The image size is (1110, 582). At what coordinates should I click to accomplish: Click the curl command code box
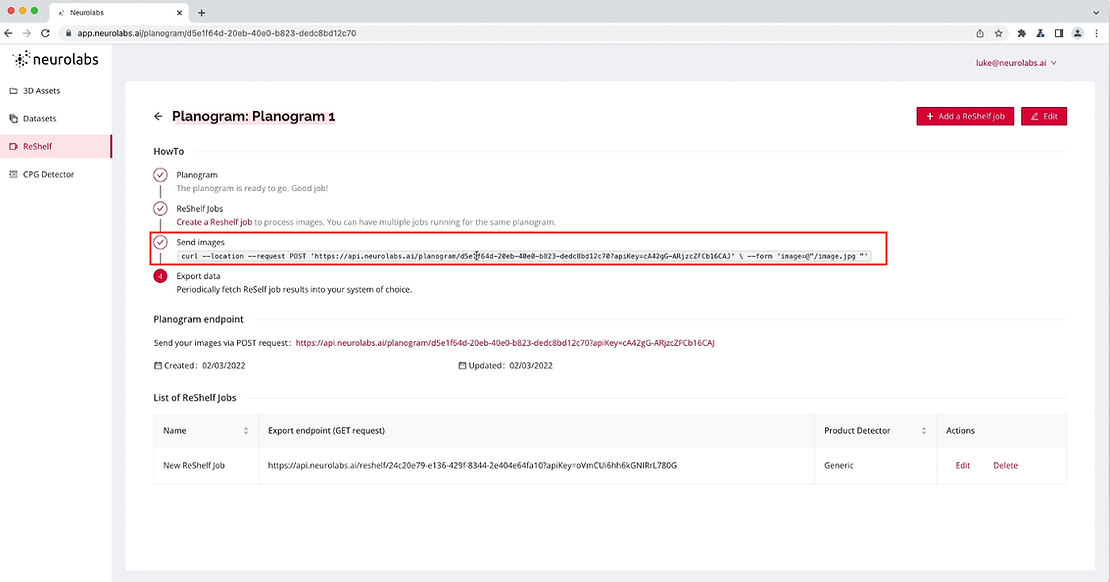click(x=524, y=256)
